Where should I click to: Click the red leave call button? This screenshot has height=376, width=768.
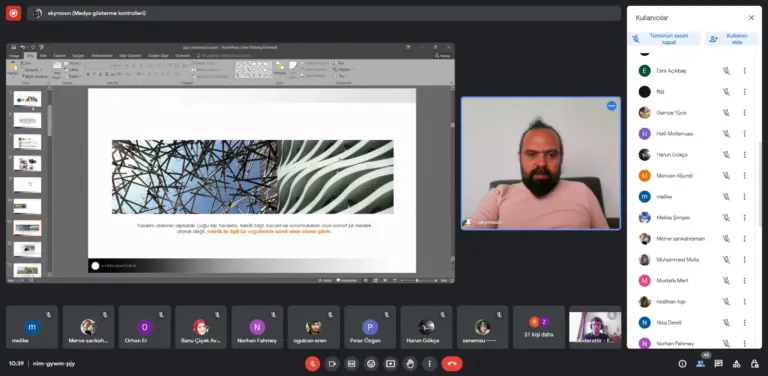click(452, 364)
